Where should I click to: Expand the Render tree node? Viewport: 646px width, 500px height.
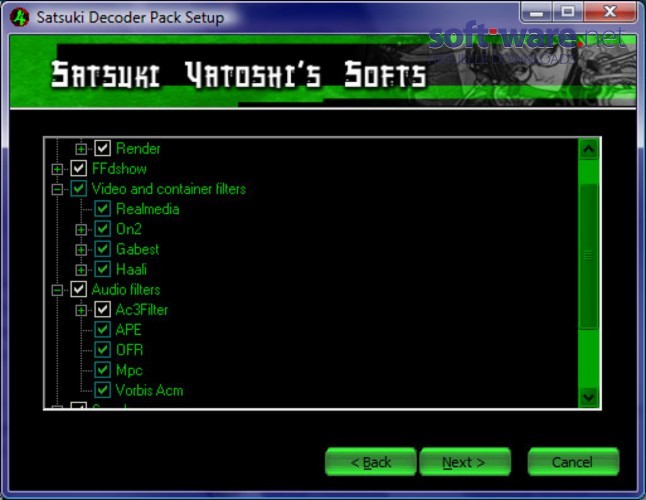pos(81,149)
